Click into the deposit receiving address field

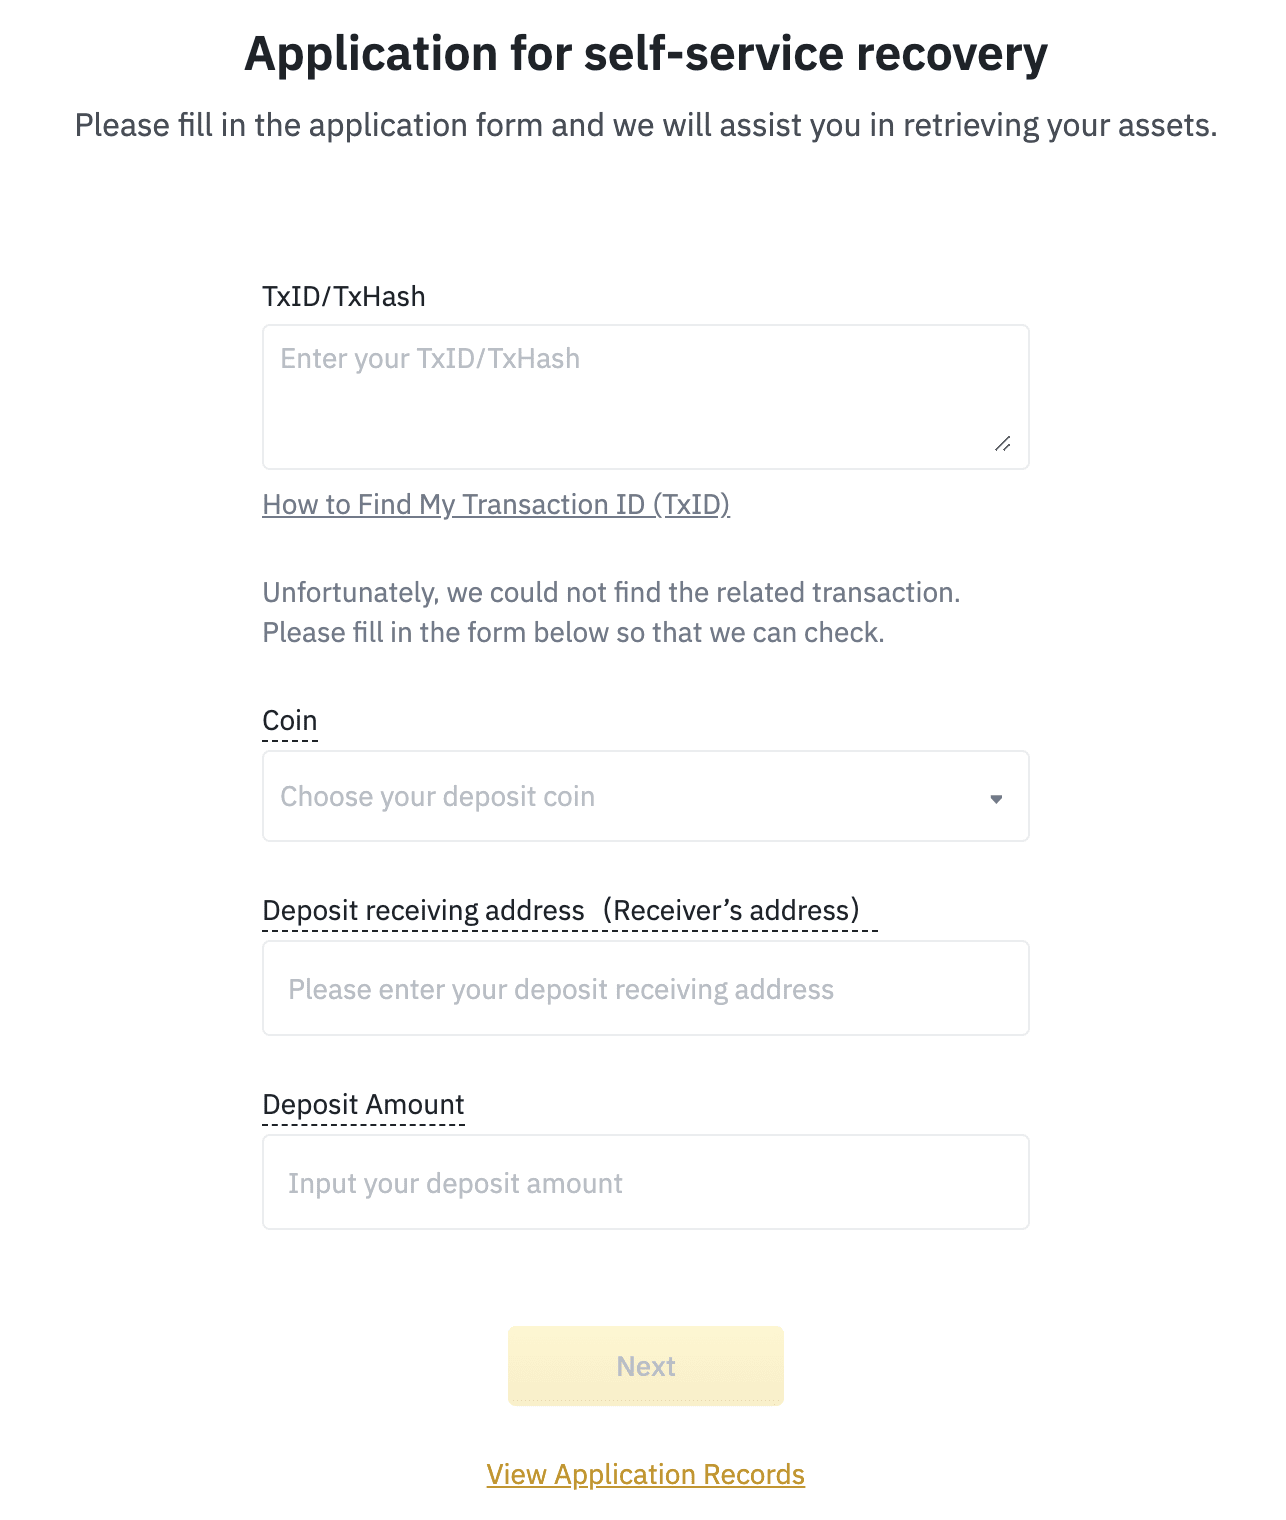tap(645, 988)
